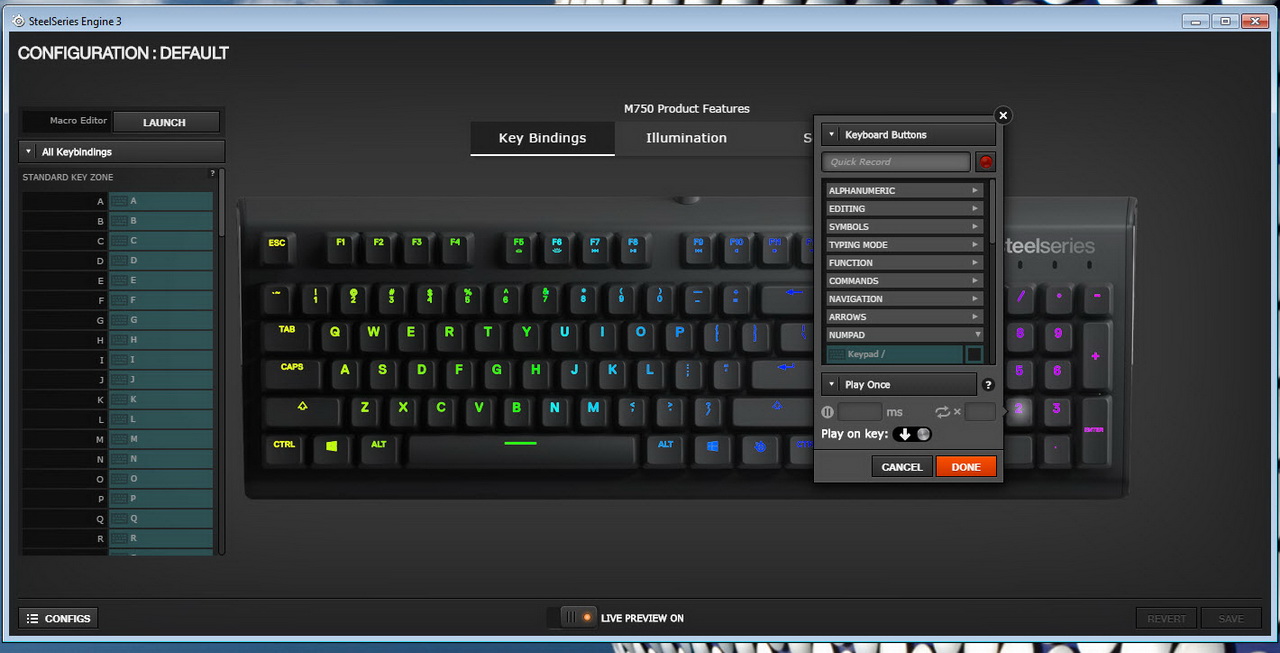The height and width of the screenshot is (653, 1280).
Task: Click the category list scrollbar in popup
Action: (992, 212)
